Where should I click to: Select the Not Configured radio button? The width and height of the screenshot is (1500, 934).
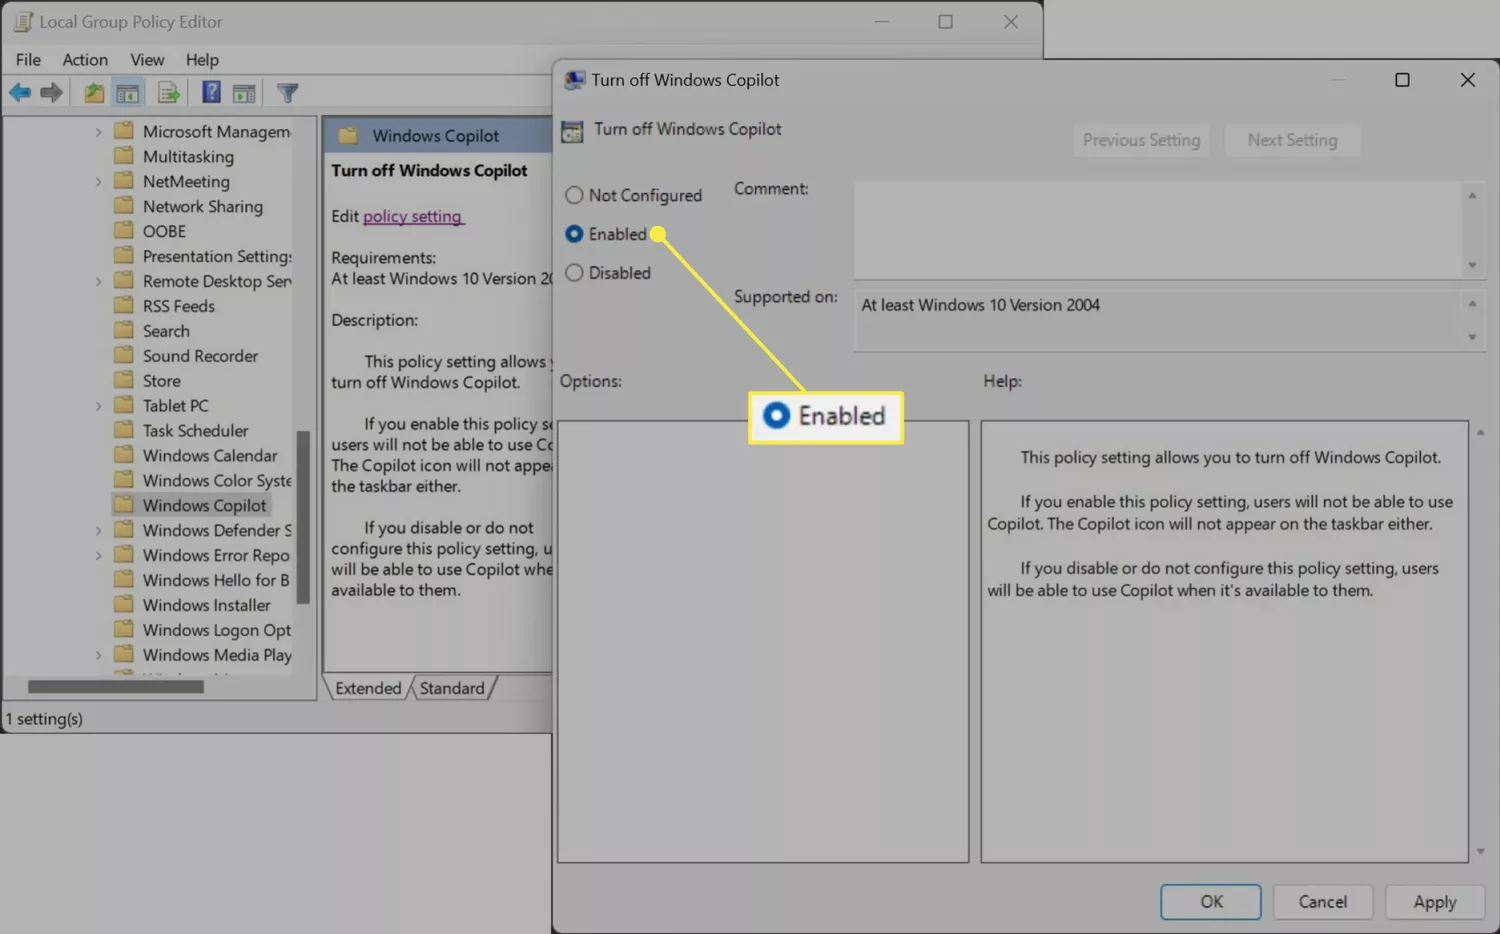pos(574,195)
